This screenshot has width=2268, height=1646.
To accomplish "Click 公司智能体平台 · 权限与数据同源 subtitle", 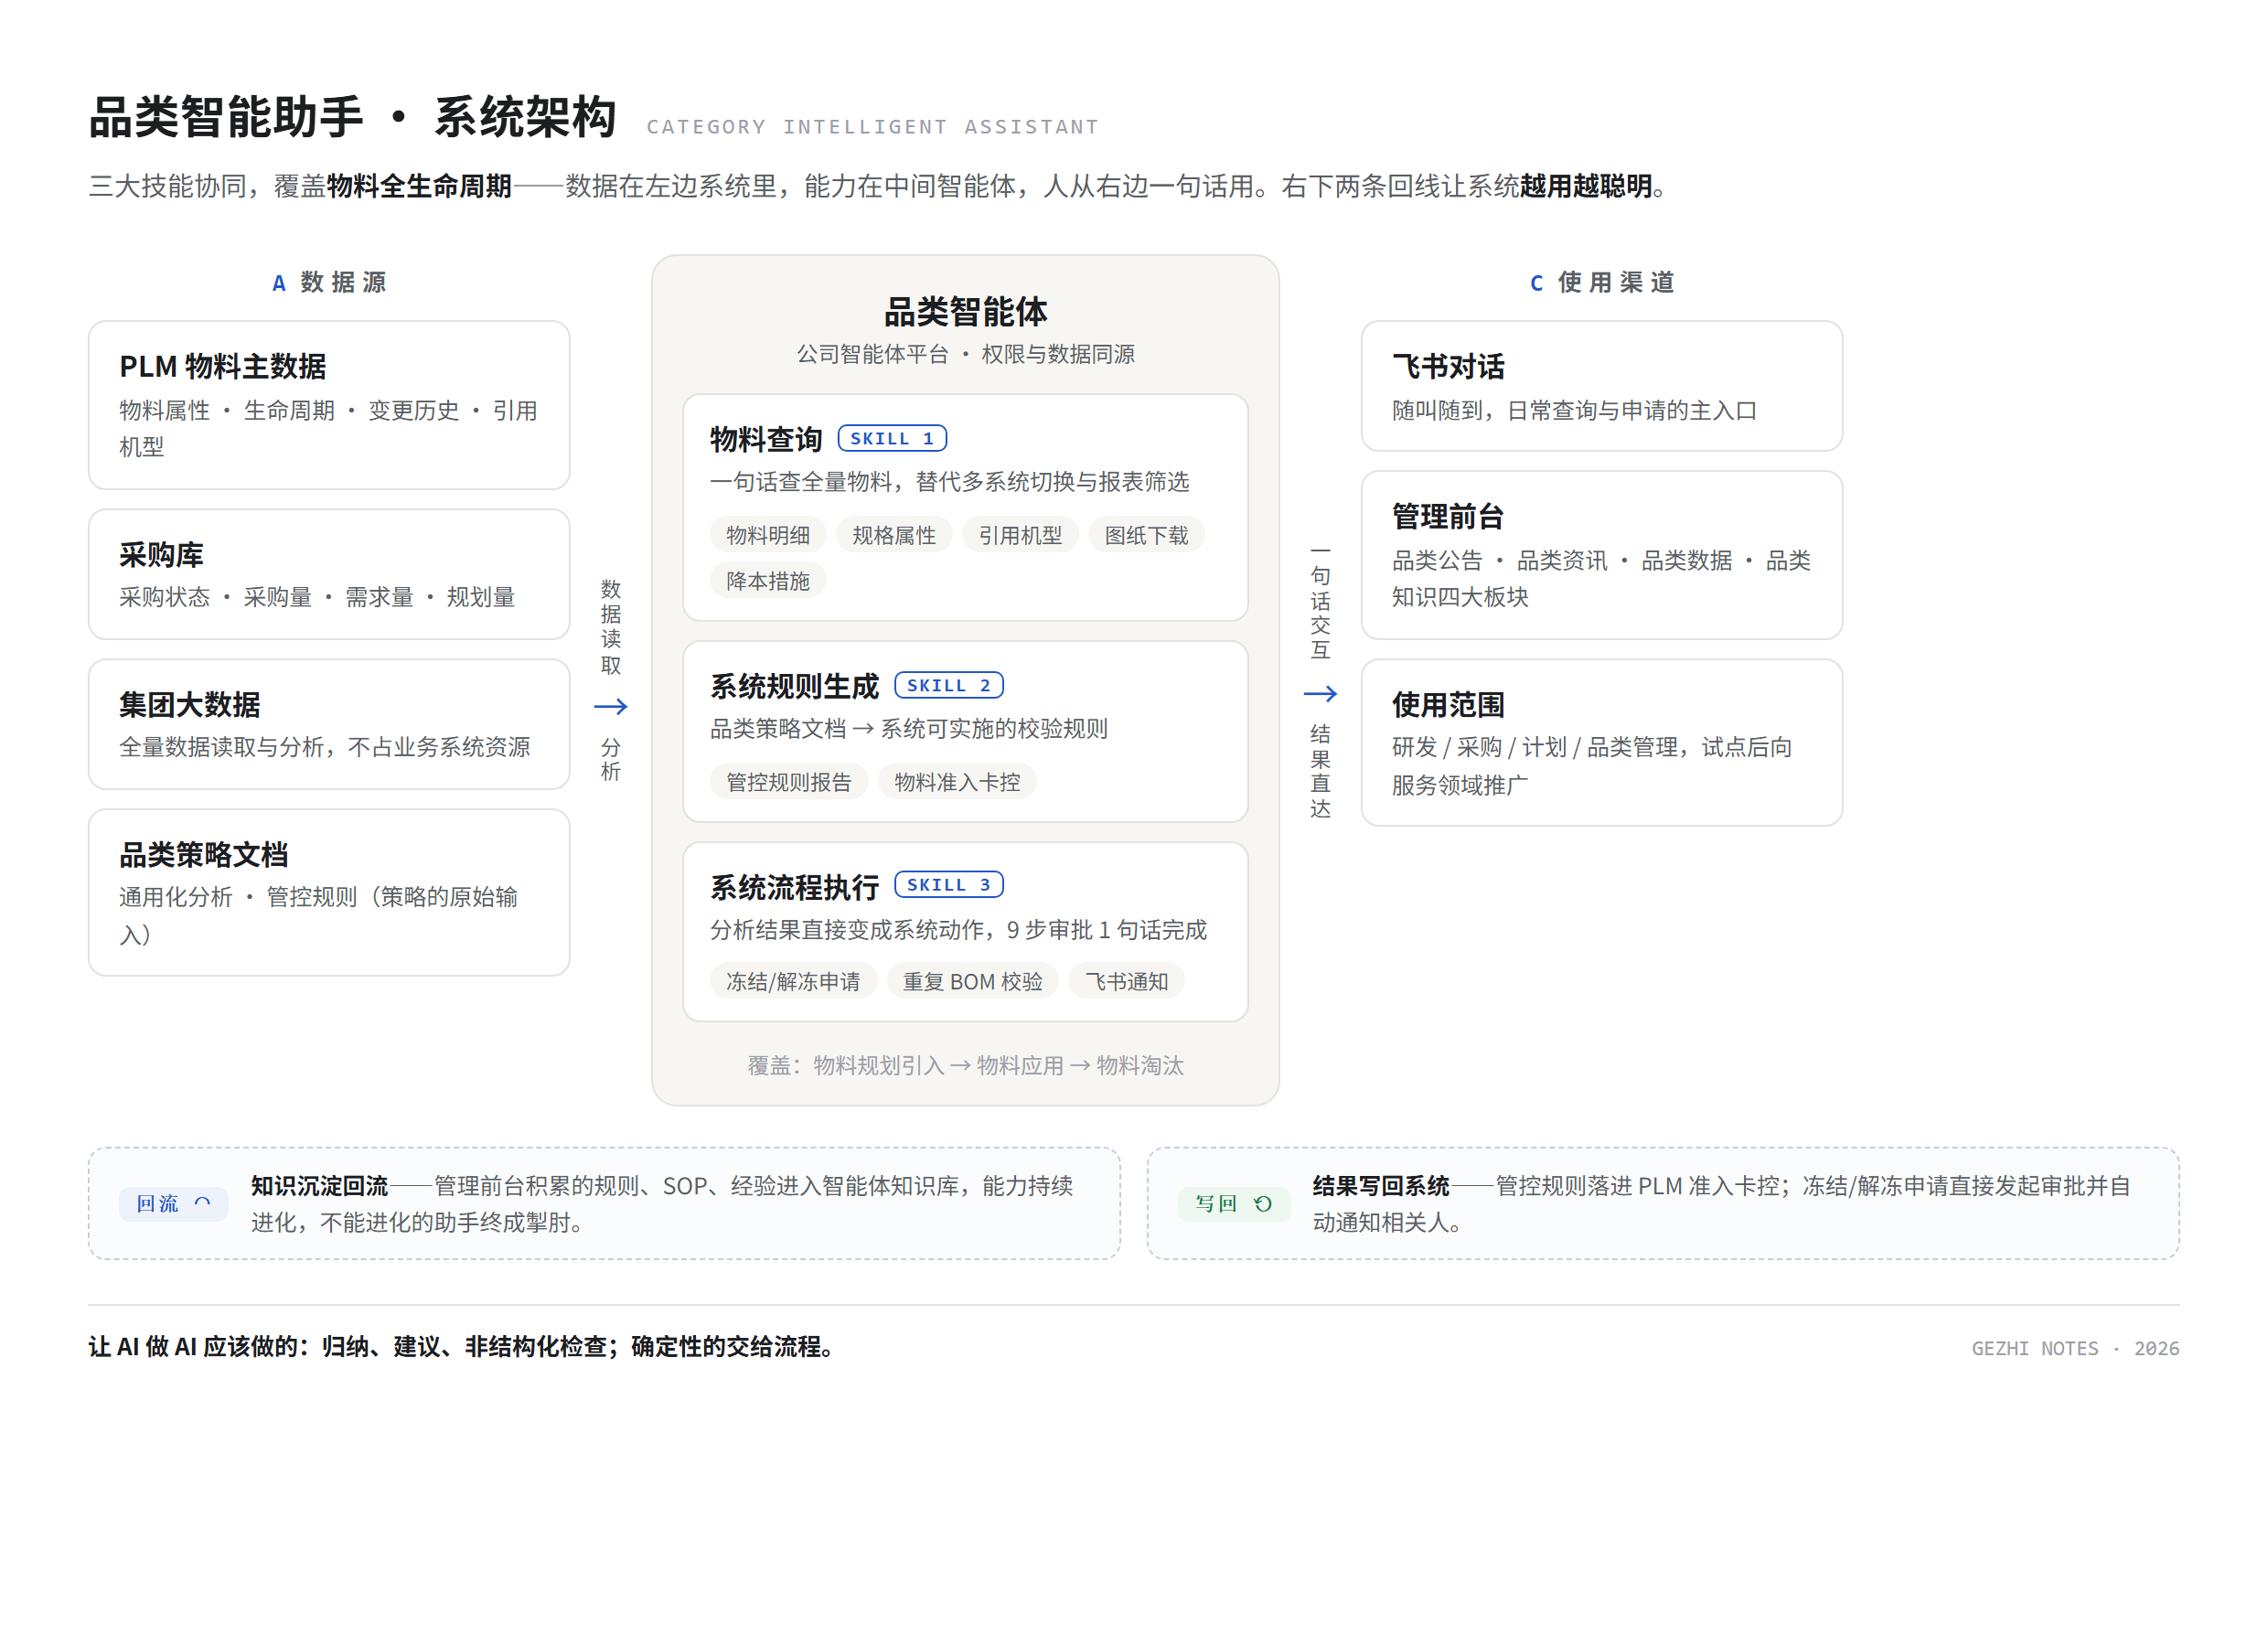I will pos(965,354).
